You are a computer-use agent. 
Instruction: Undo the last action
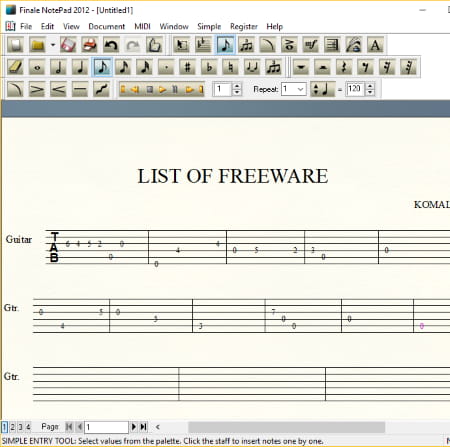click(111, 45)
